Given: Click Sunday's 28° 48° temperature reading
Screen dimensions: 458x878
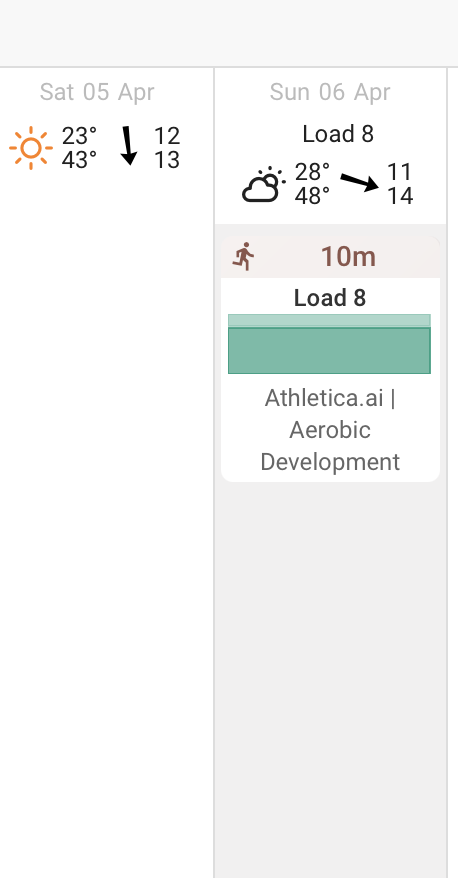Looking at the screenshot, I should pos(312,184).
